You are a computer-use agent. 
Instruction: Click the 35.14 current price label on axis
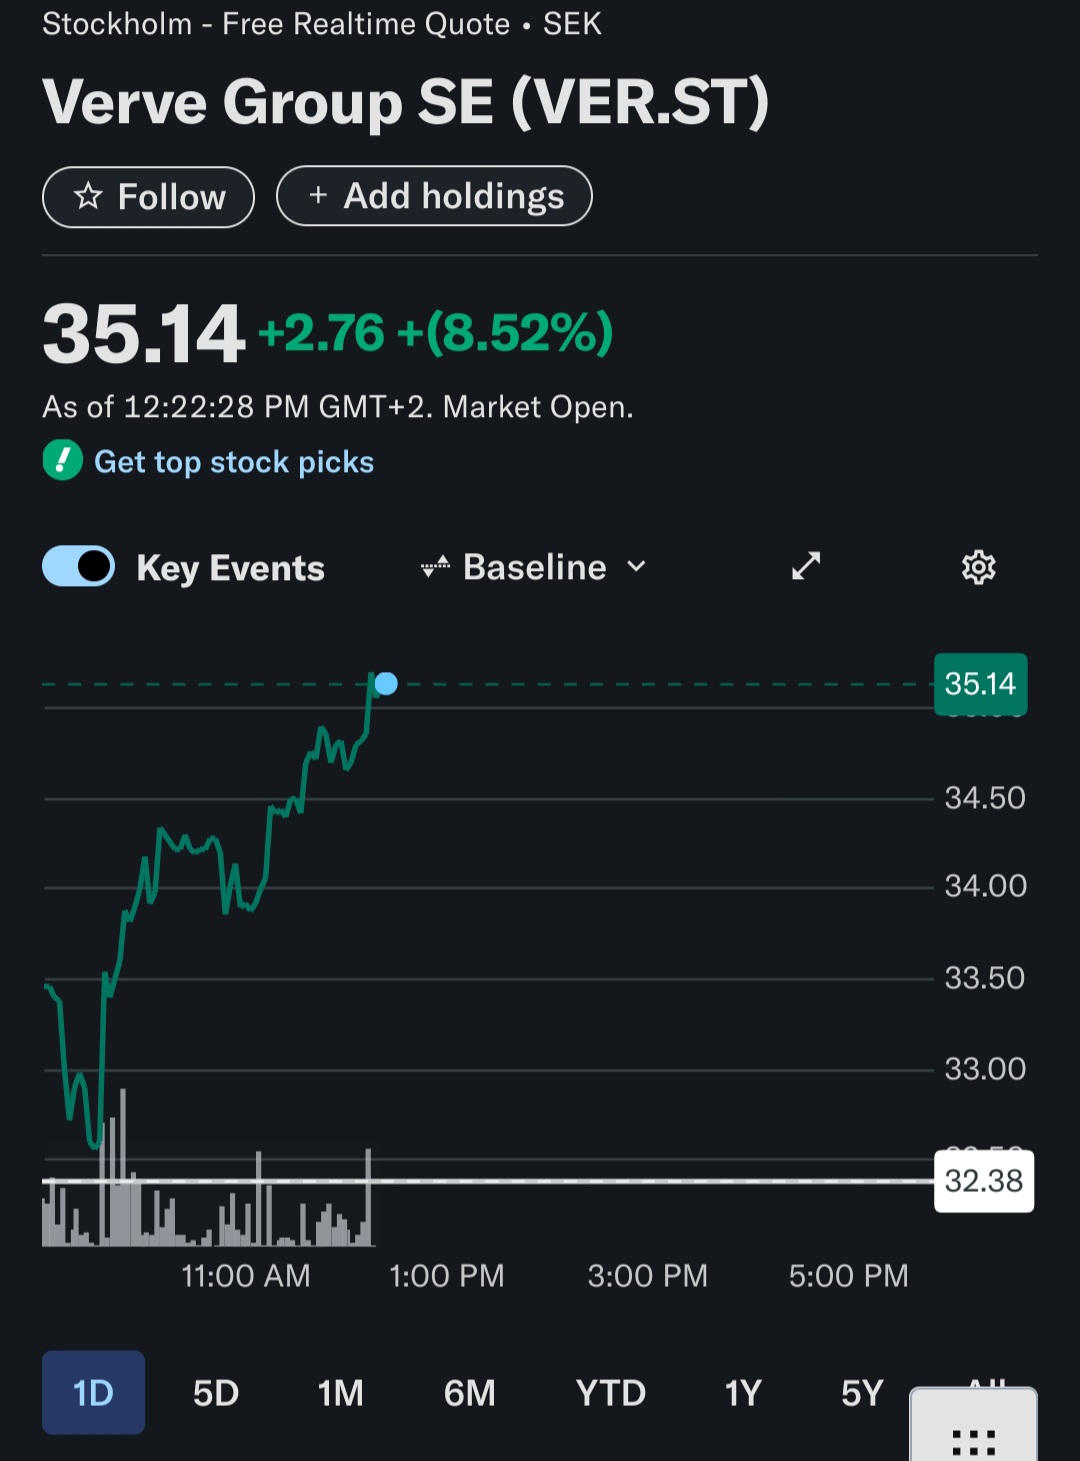coord(980,684)
